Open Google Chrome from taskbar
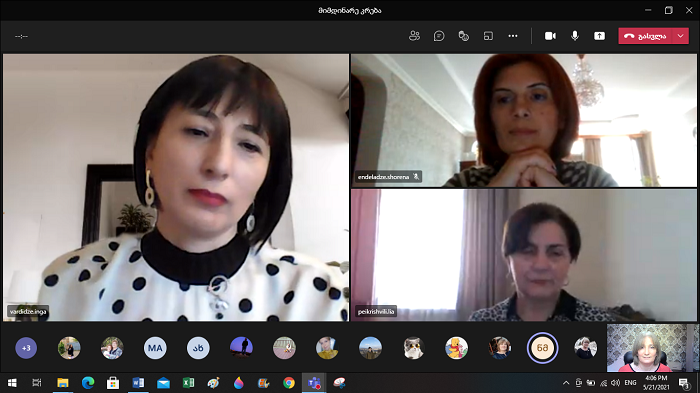 coord(289,383)
